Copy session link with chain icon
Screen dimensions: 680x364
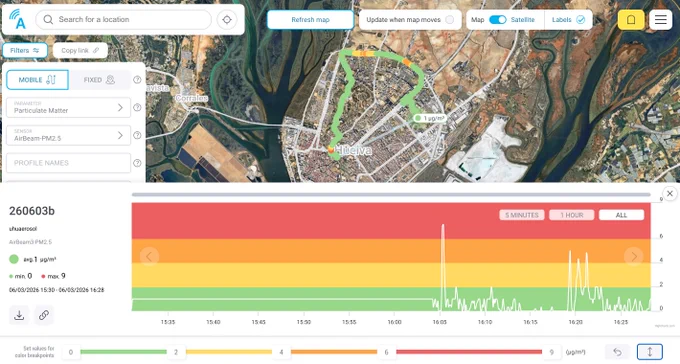44,315
